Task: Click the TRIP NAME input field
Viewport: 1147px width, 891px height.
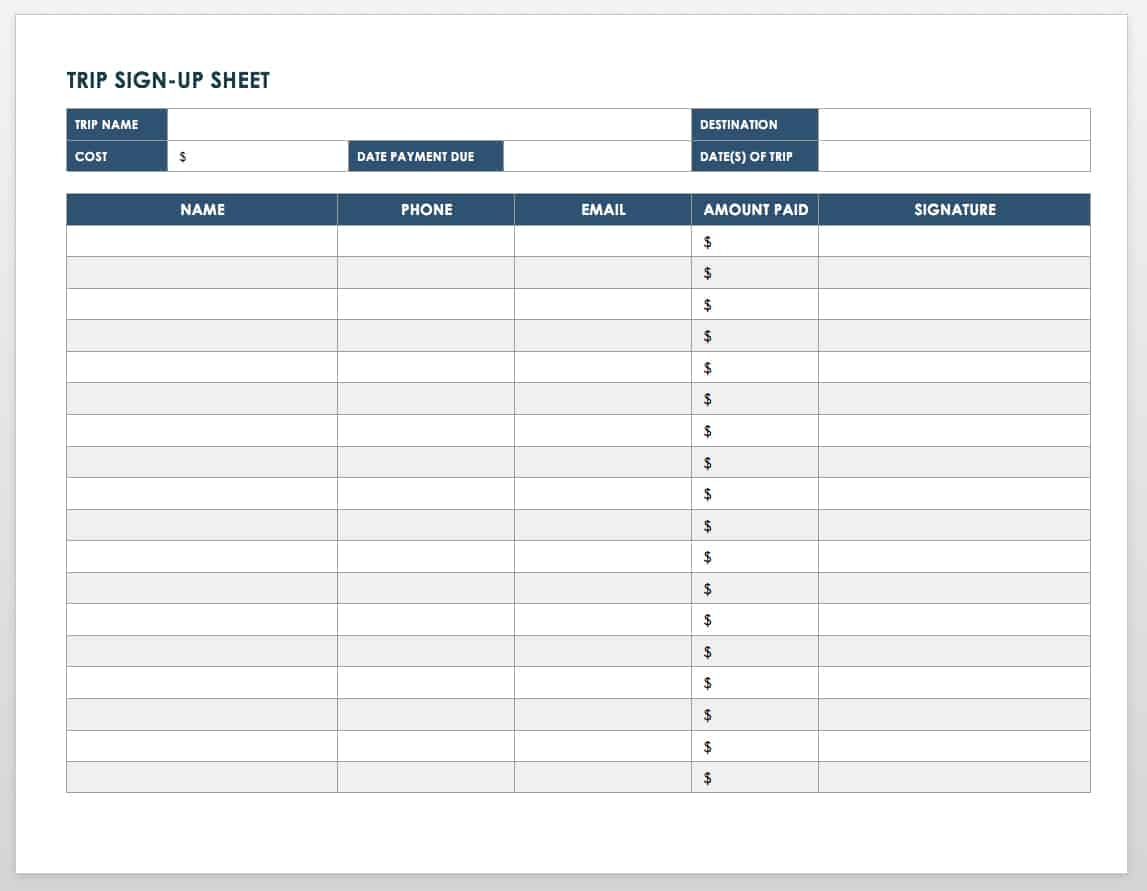Action: point(430,124)
